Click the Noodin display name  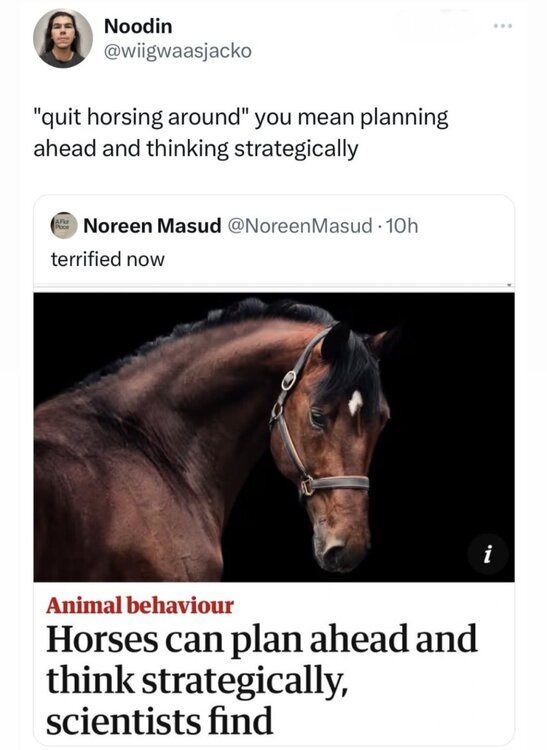point(138,26)
